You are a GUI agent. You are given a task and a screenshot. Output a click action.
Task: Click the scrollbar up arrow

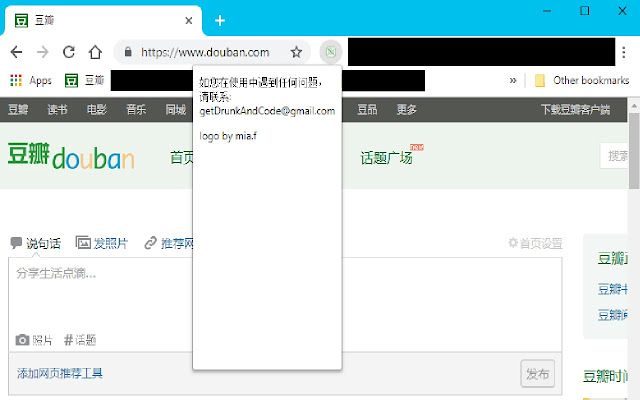tap(634, 105)
